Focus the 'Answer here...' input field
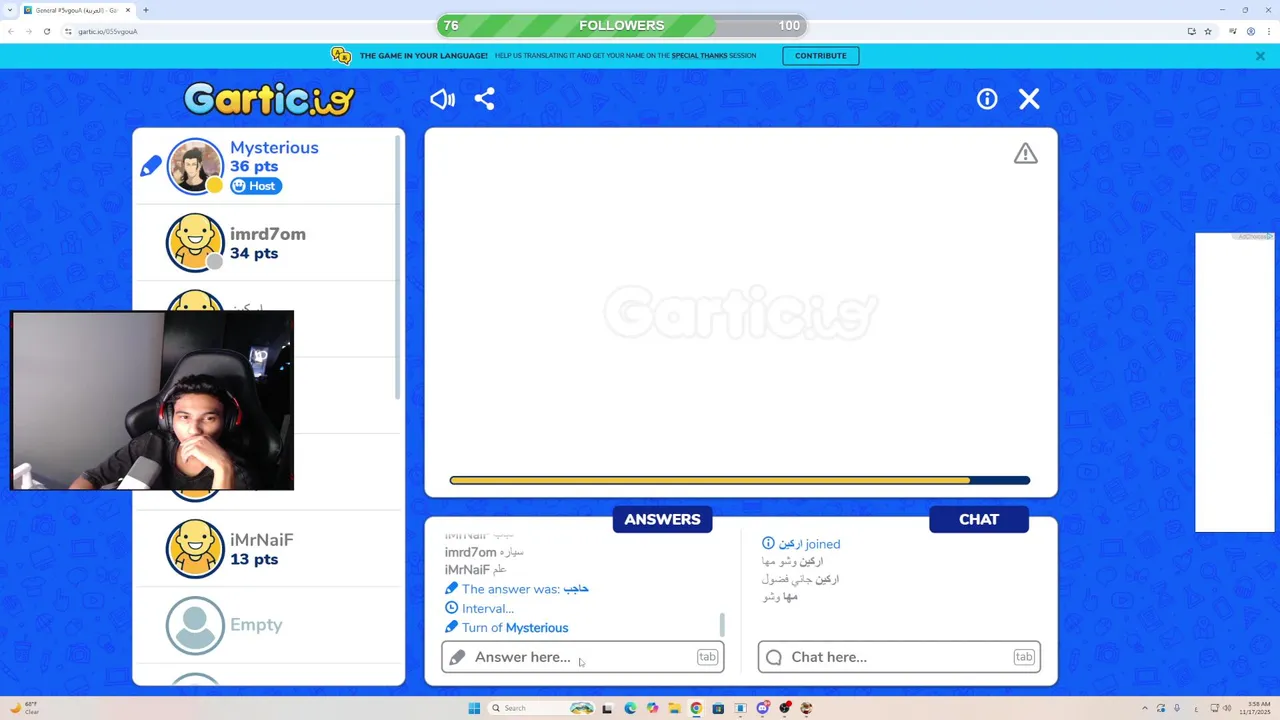 coord(582,657)
